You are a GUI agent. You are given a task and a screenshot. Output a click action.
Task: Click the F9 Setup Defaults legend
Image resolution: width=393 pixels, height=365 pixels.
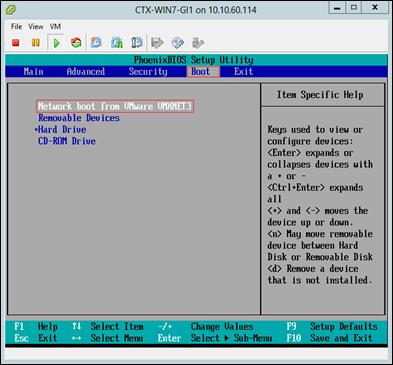332,326
